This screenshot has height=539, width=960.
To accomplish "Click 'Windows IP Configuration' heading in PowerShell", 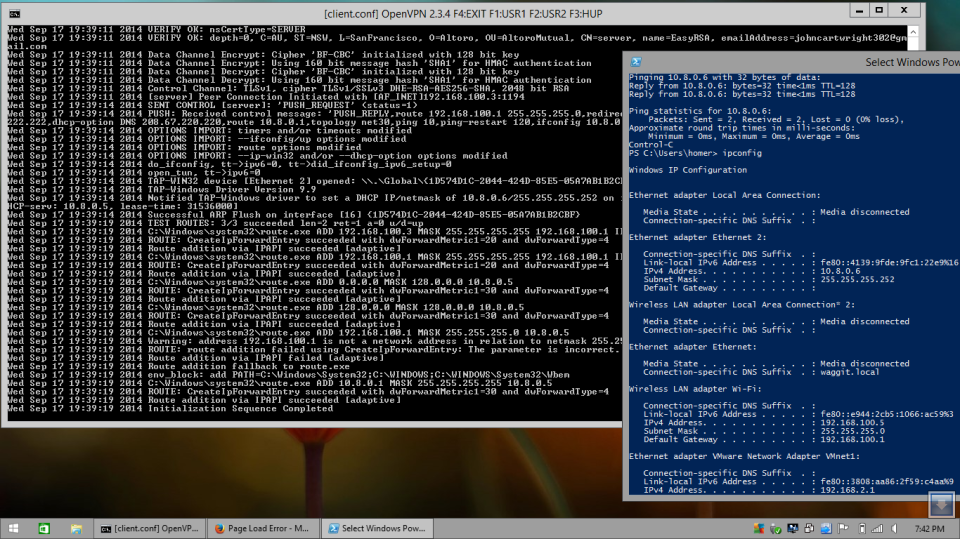I will pyautogui.click(x=688, y=170).
